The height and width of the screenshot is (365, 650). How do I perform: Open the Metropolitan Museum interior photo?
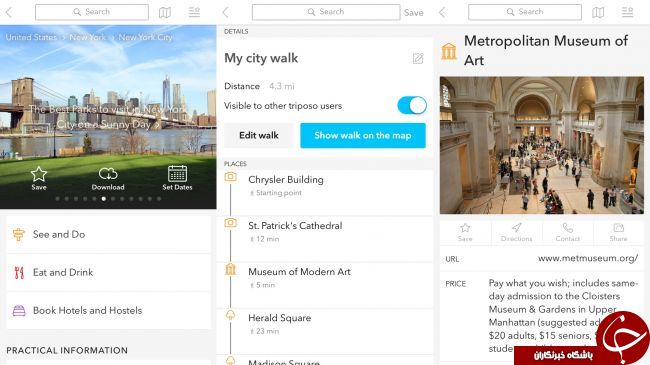pos(542,145)
